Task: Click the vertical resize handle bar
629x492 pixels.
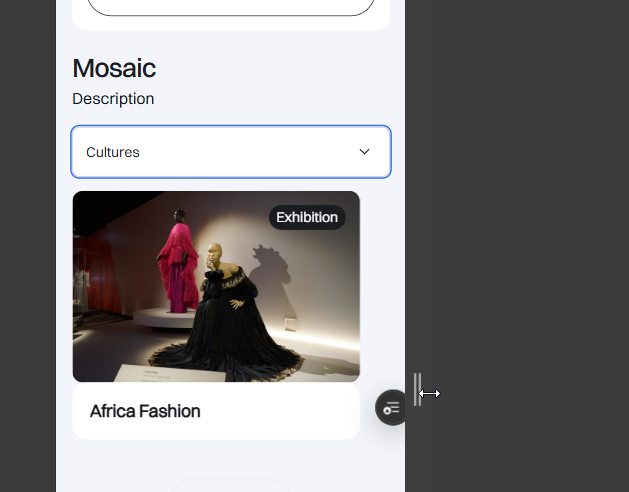Action: coord(417,389)
